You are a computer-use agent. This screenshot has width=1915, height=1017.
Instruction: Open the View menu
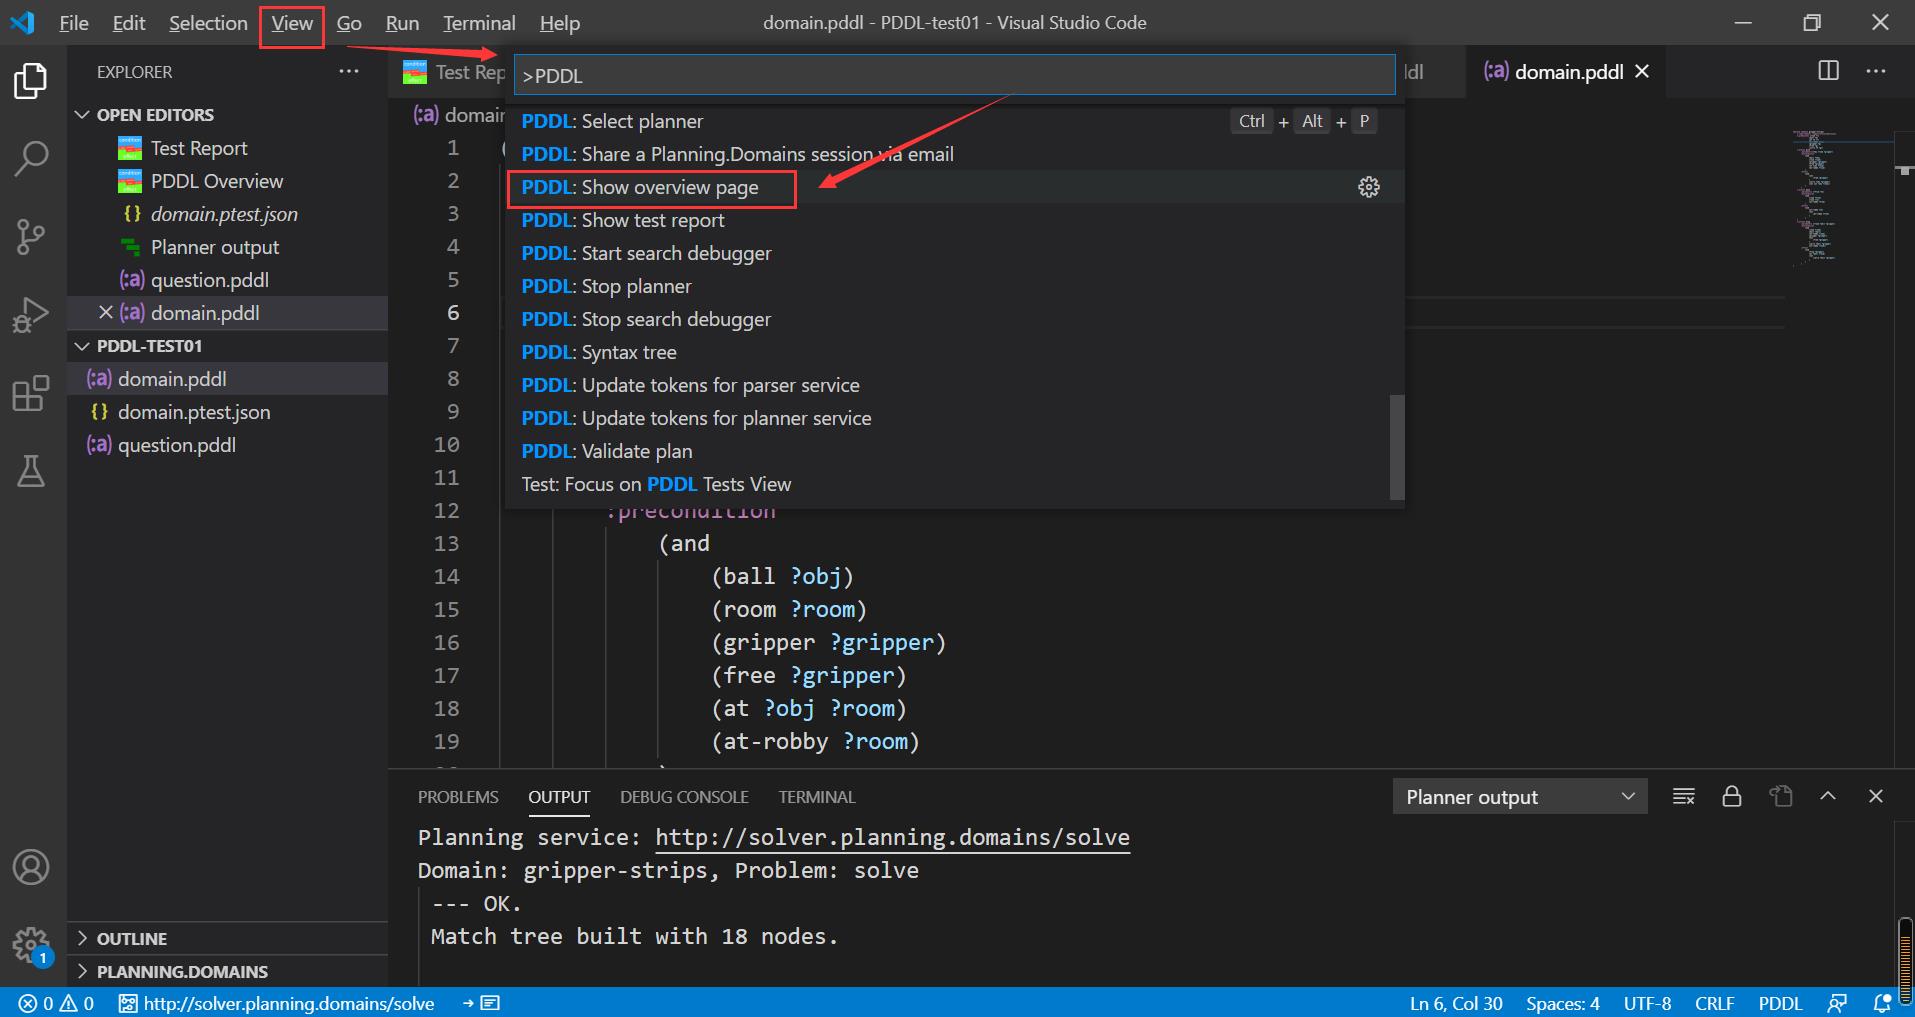tap(292, 23)
